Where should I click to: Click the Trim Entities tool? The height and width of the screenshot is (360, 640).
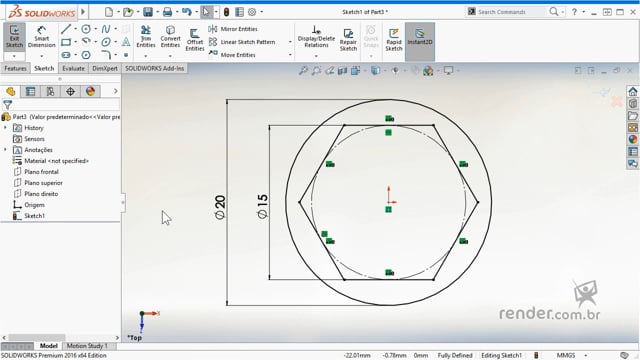tap(146, 37)
